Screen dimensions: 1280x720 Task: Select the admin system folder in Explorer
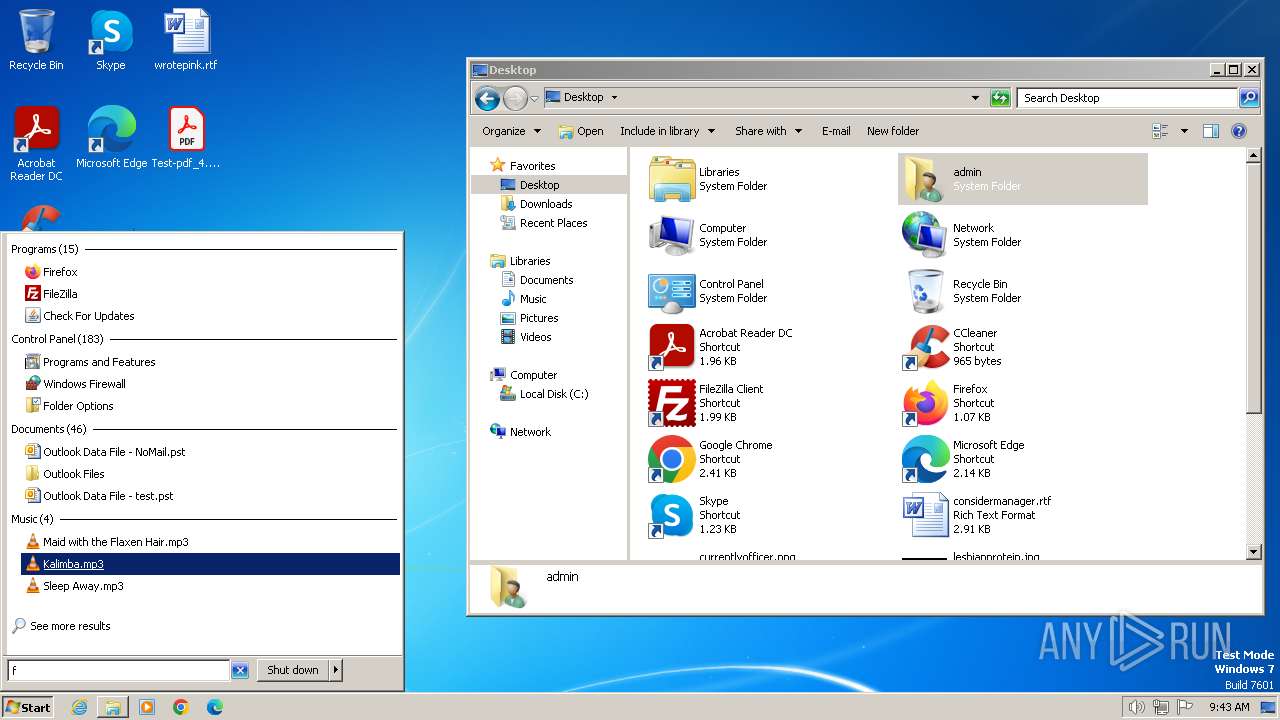pyautogui.click(x=1022, y=179)
